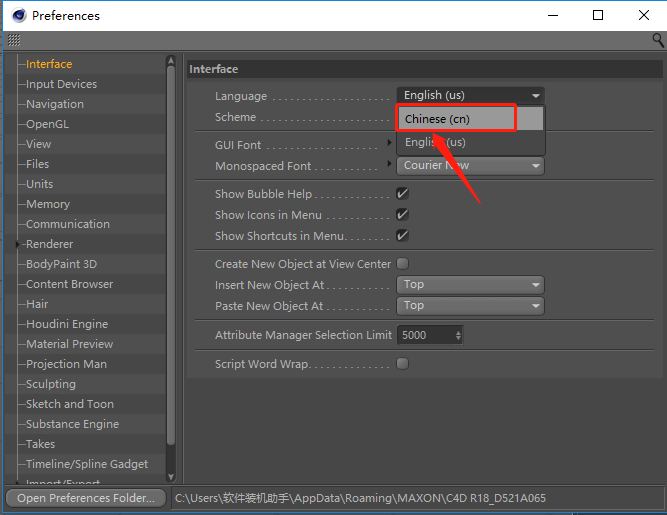Select Navigation category
This screenshot has width=667, height=515.
coord(55,104)
